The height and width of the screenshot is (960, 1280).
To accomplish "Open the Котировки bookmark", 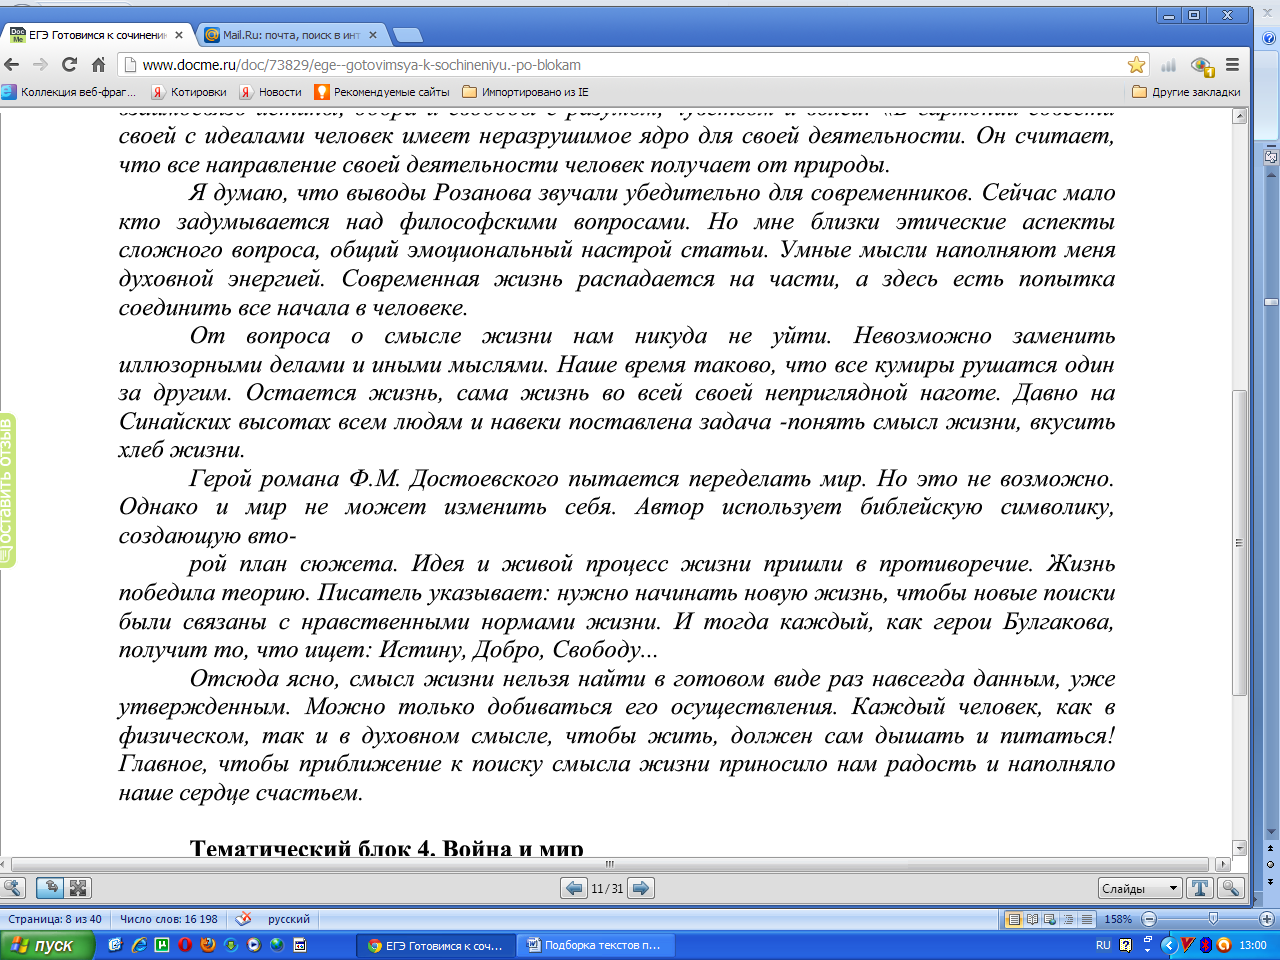I will (x=189, y=92).
